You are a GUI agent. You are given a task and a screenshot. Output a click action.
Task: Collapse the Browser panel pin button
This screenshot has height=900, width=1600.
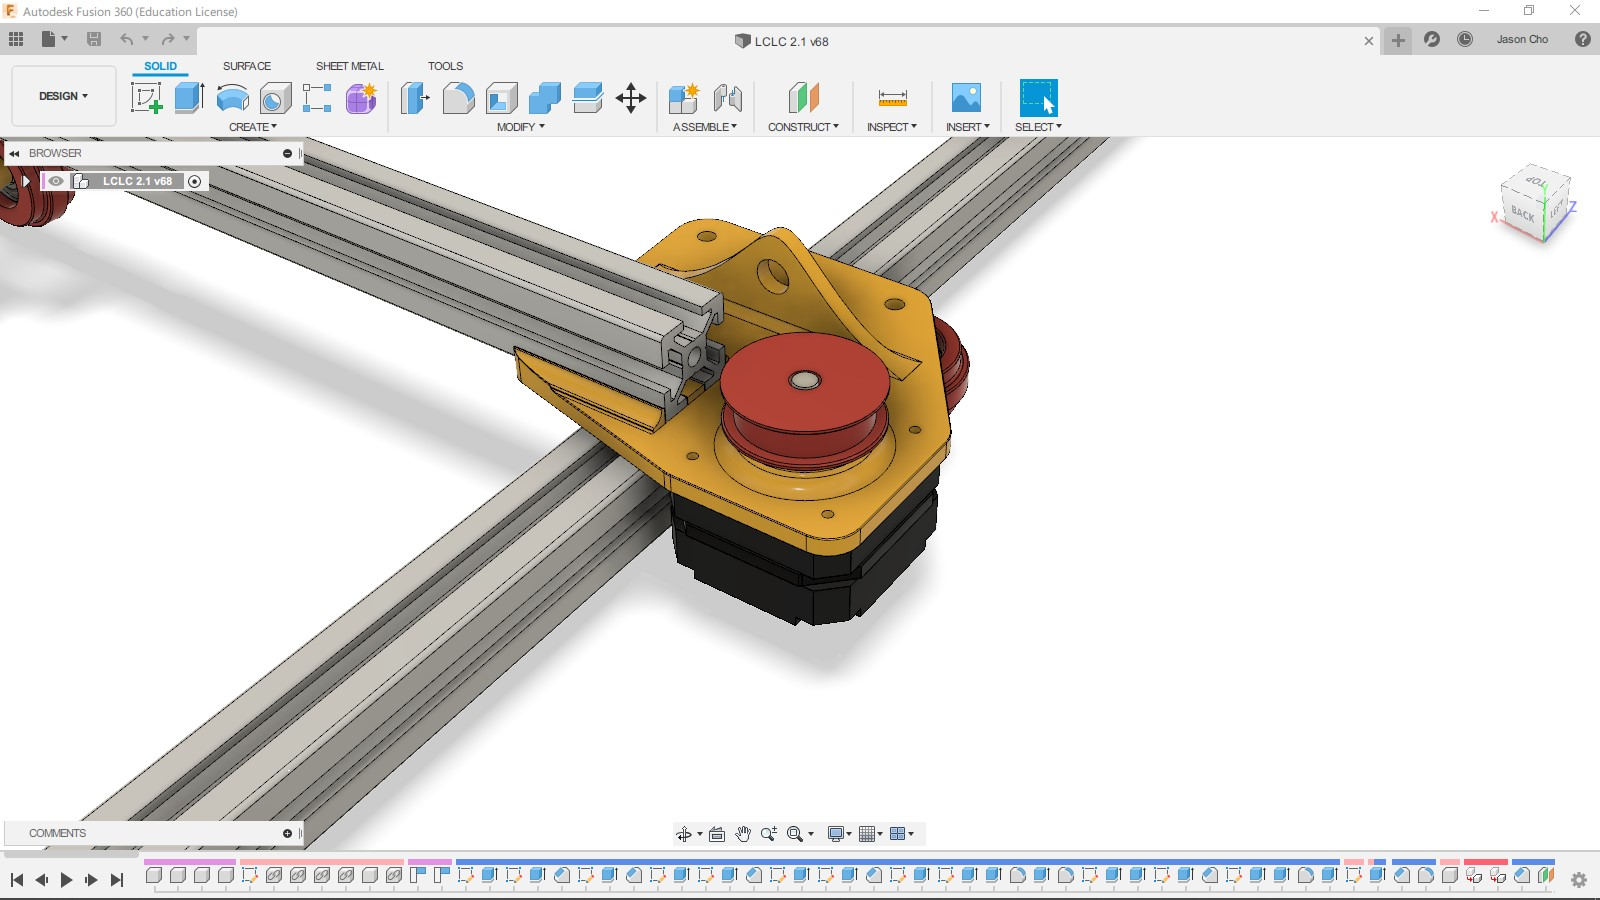[287, 153]
